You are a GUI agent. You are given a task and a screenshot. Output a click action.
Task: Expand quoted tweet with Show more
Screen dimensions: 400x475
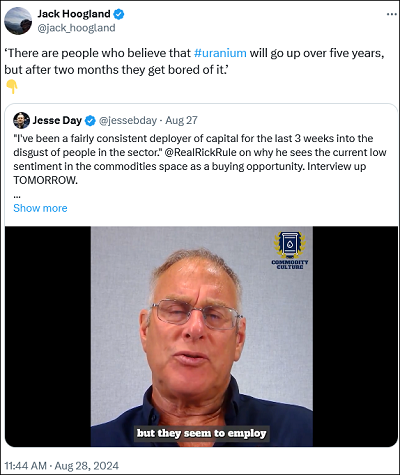(40, 208)
